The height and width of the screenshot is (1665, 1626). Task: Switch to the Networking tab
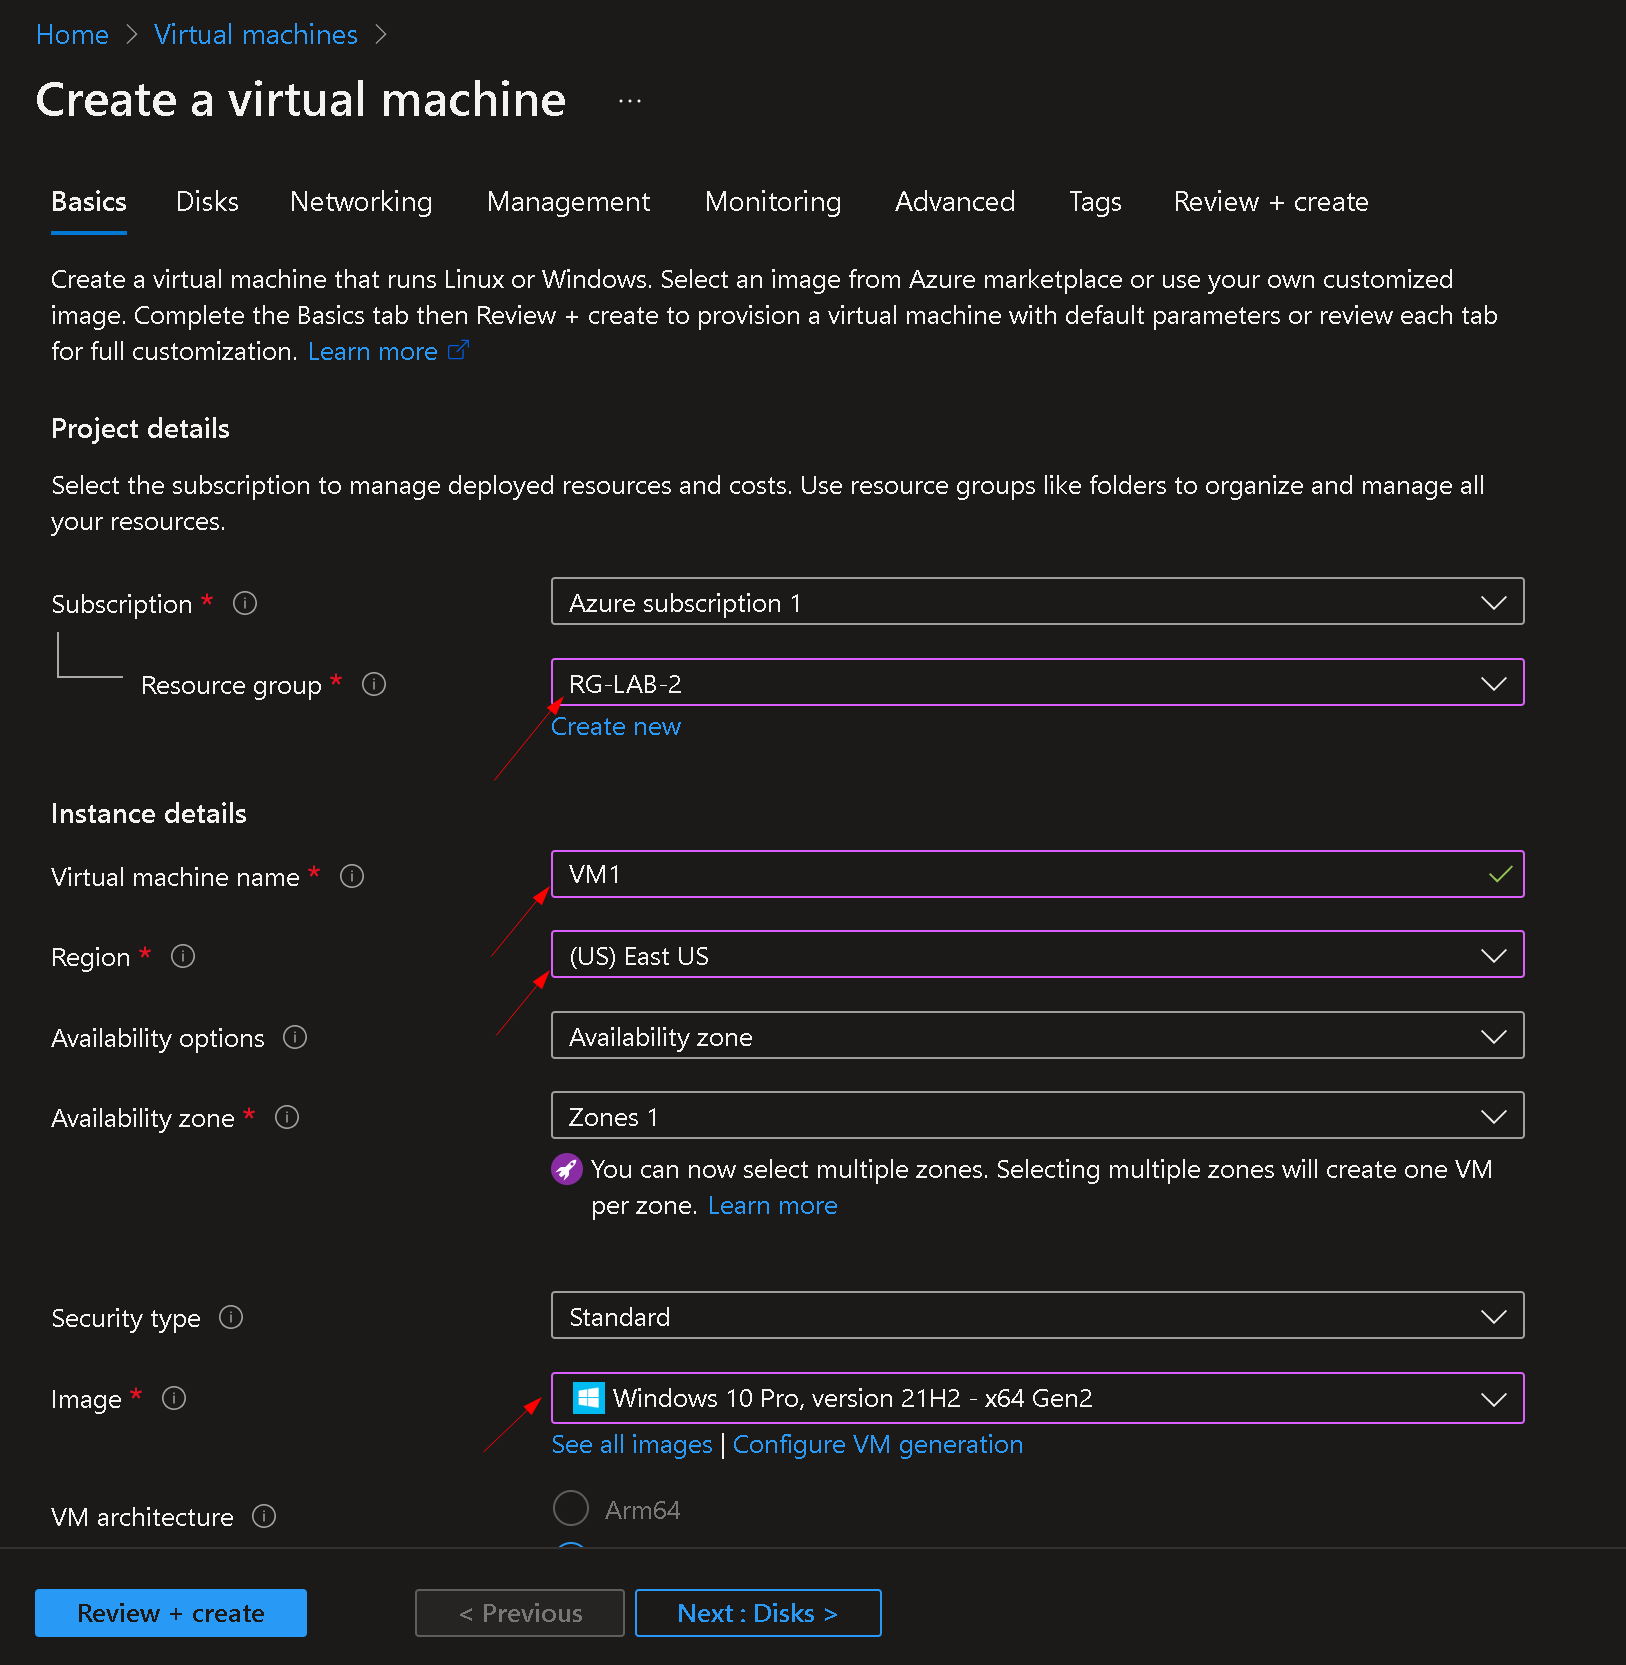[x=361, y=201]
